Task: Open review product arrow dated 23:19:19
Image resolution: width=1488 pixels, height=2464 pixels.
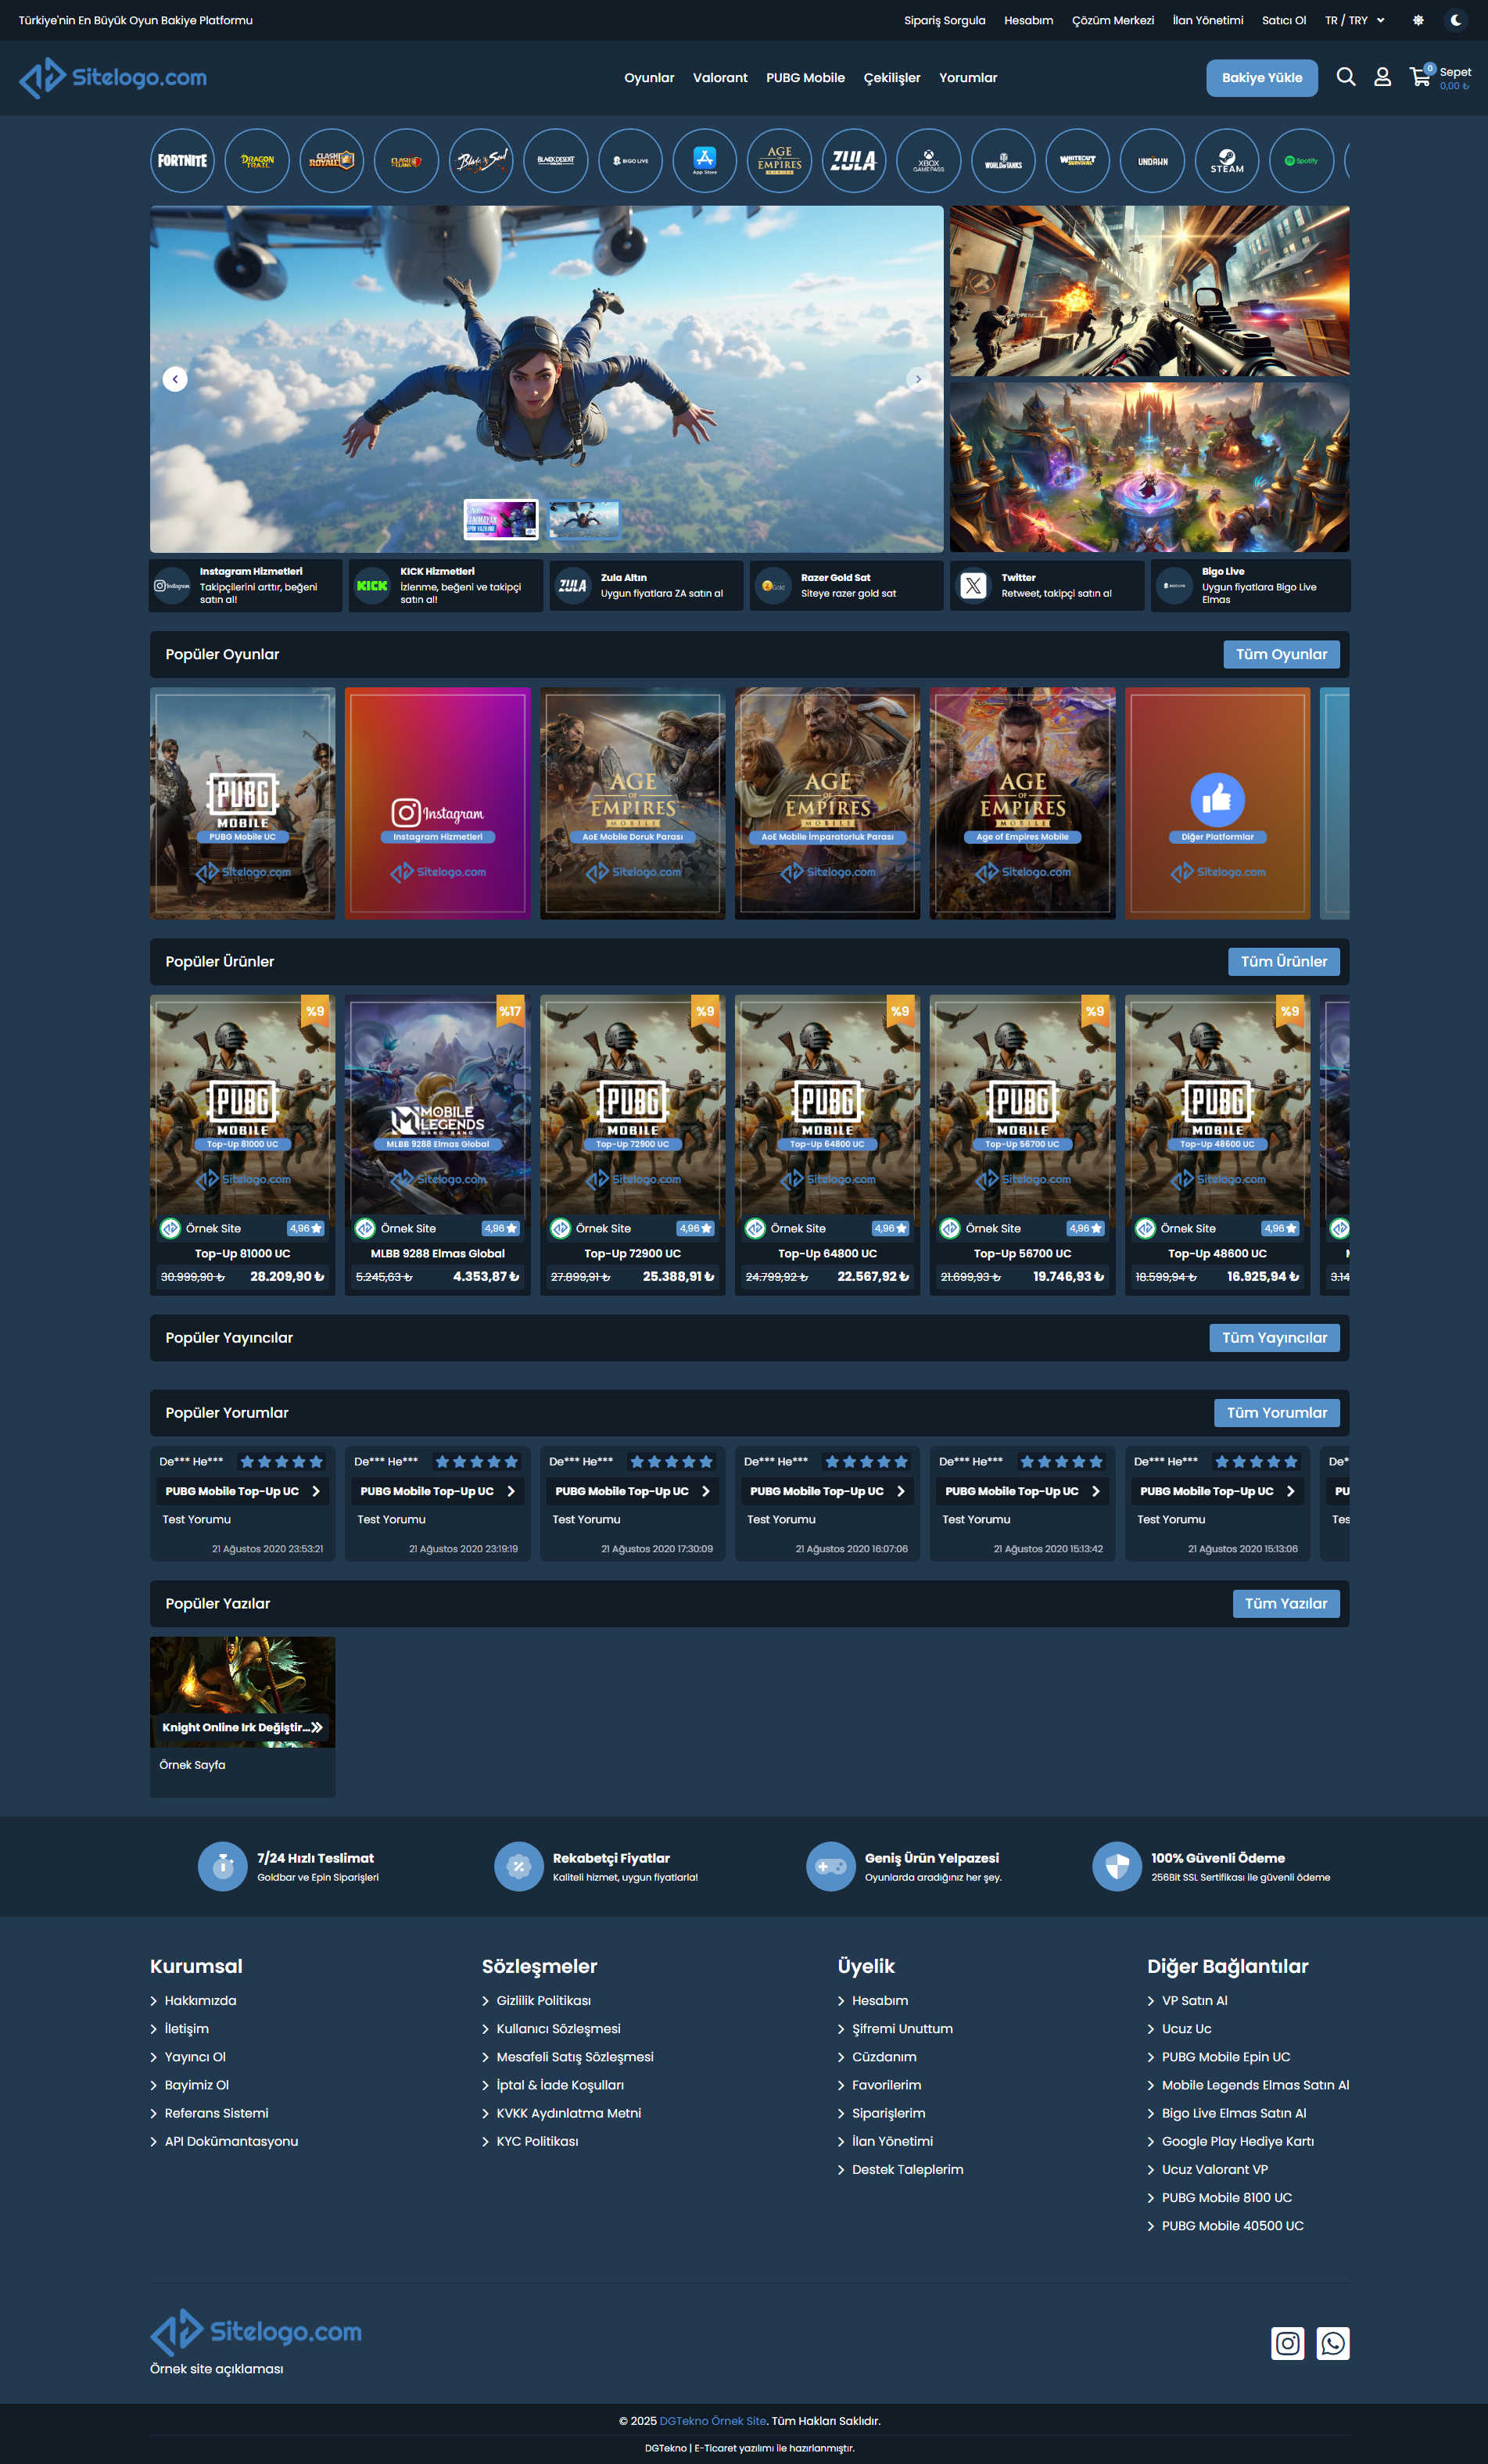Action: pos(511,1491)
